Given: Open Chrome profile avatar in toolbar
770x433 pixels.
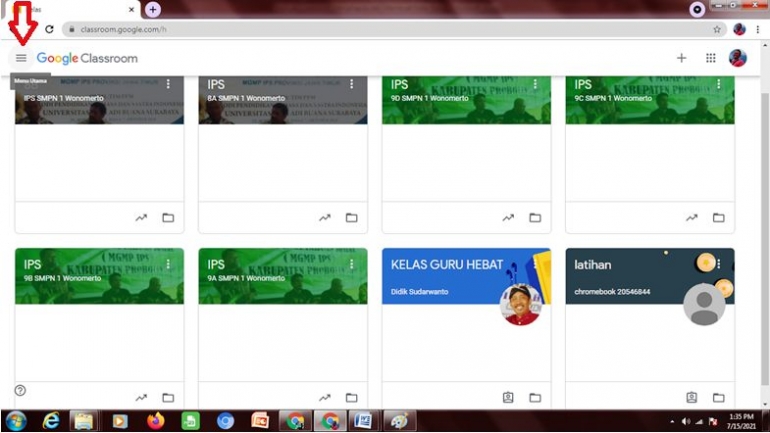Looking at the screenshot, I should (x=739, y=29).
